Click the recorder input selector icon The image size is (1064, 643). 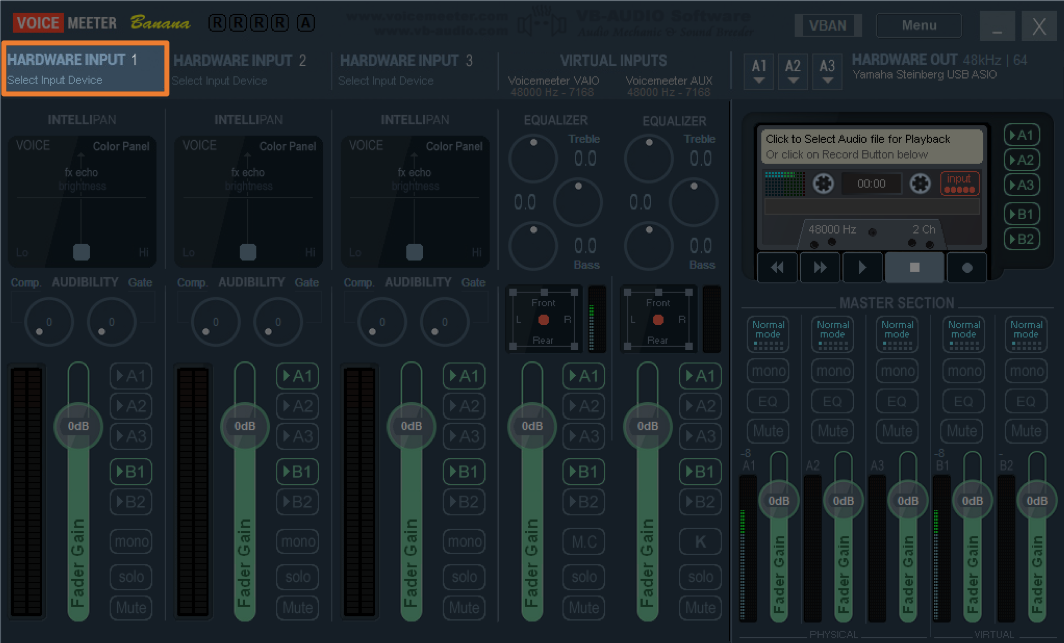pos(960,183)
